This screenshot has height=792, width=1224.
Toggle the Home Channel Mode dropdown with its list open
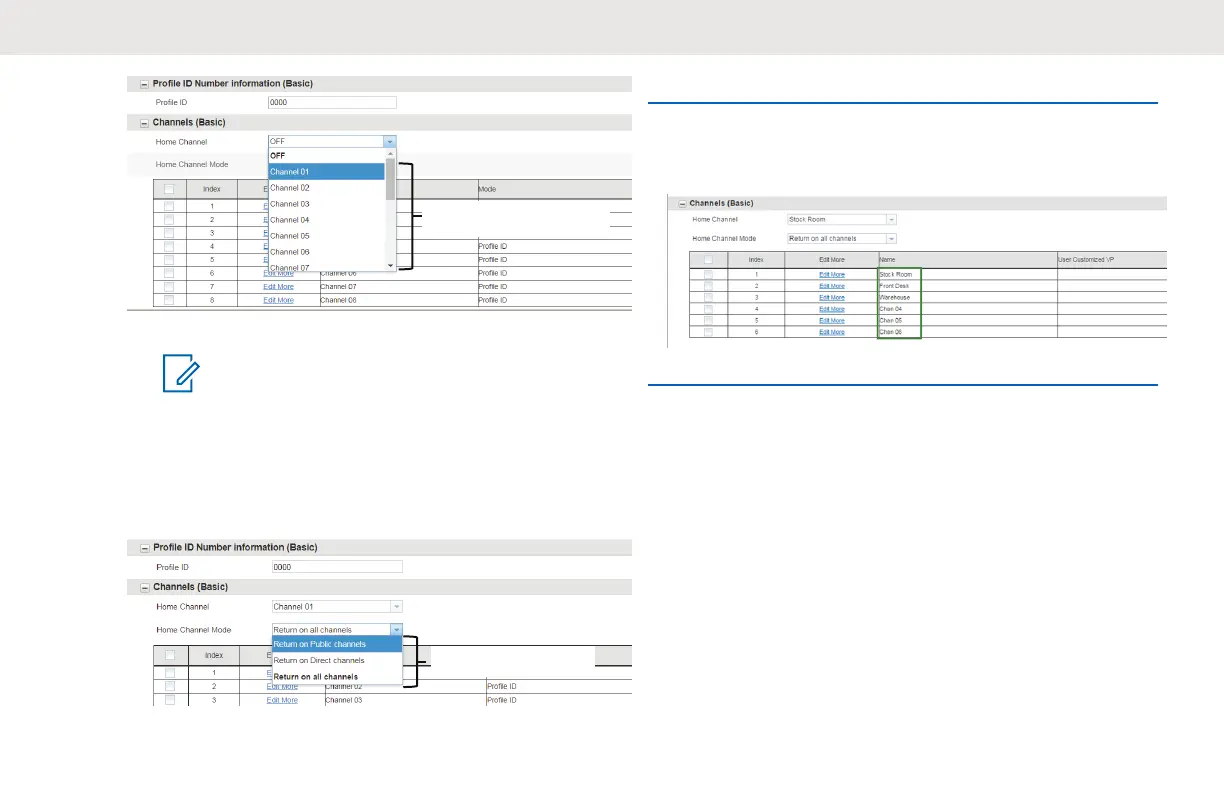(x=337, y=630)
